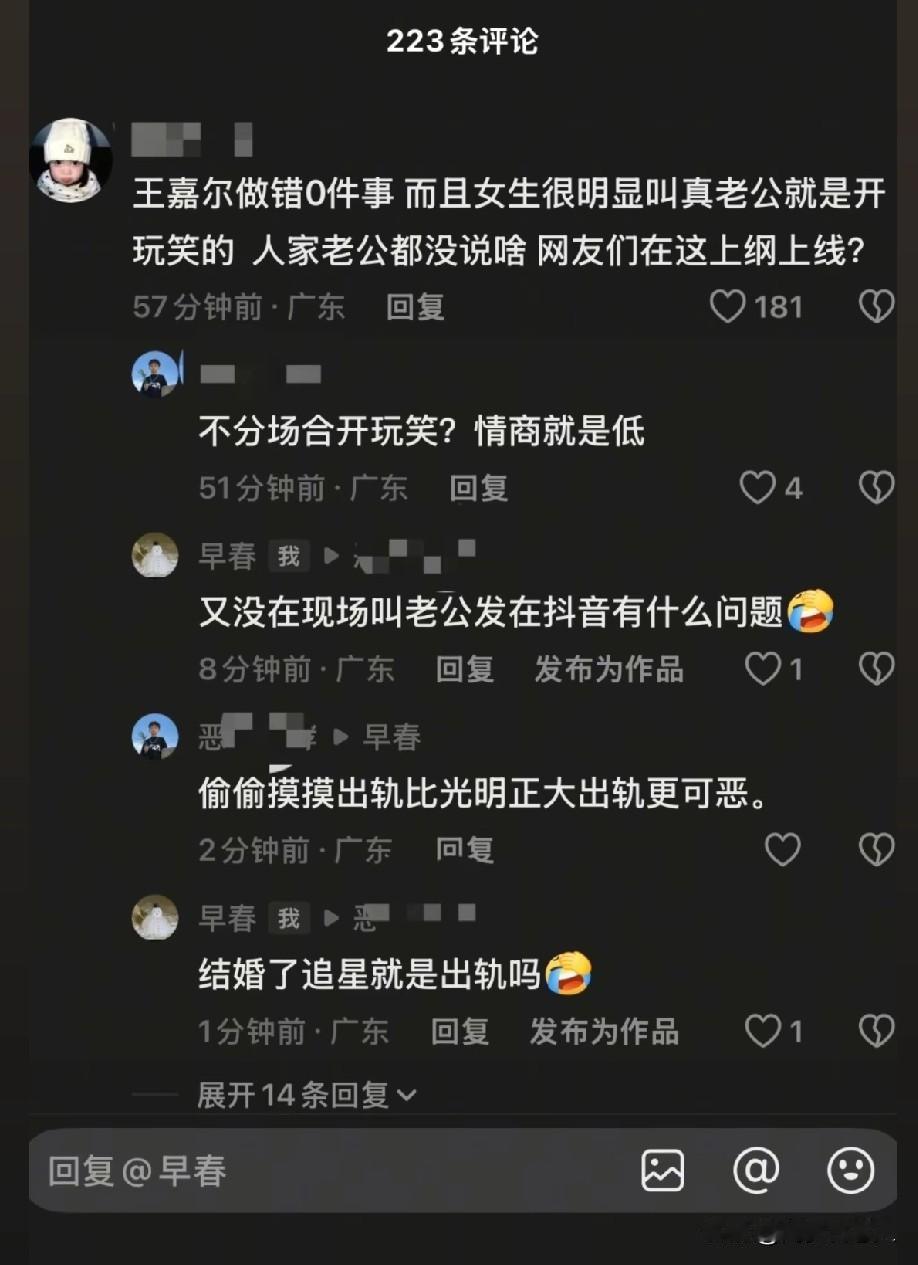This screenshot has width=918, height=1265.
Task: Open top commenter's avatar with white hat
Action: pos(70,160)
